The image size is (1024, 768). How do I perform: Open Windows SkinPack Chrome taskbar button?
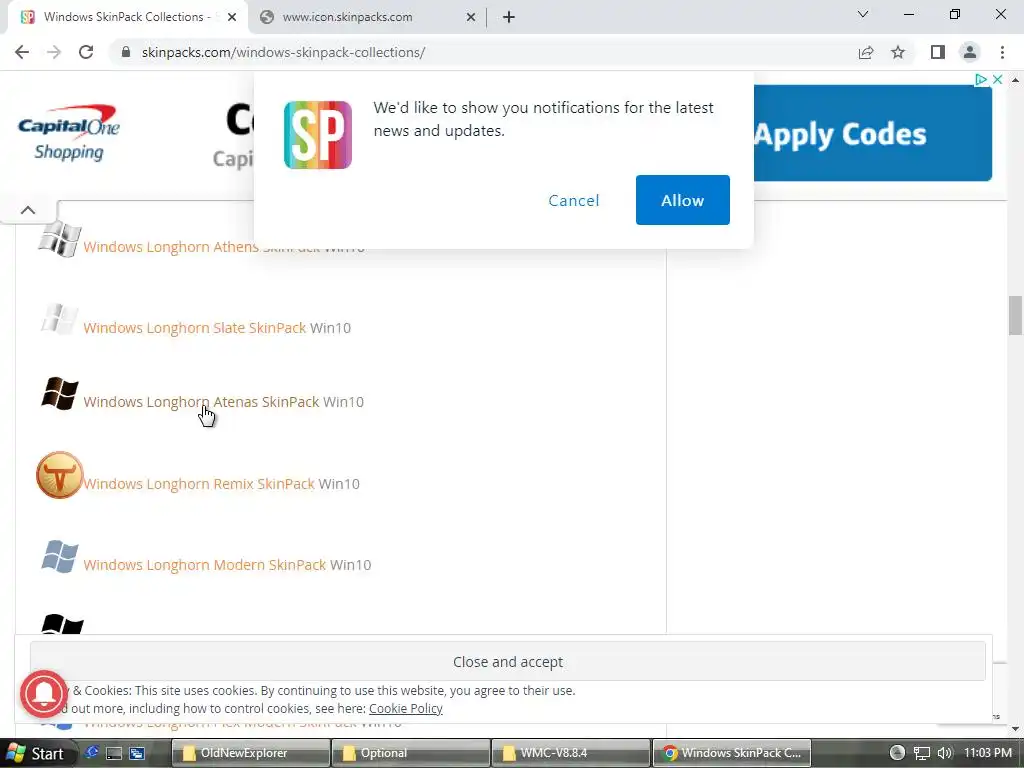(x=731, y=753)
